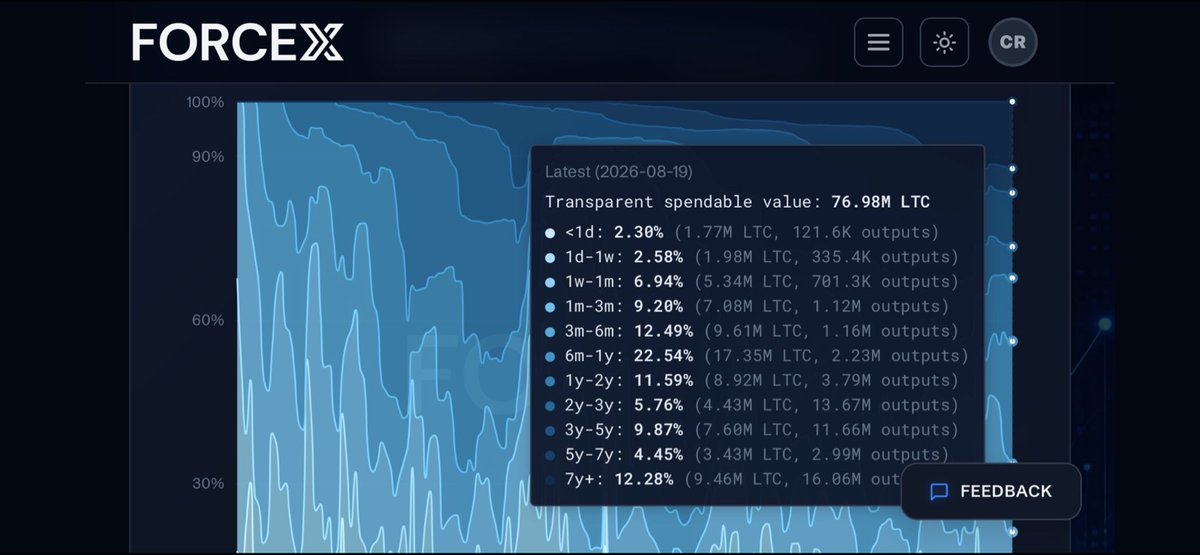Image resolution: width=1200 pixels, height=555 pixels.
Task: Select the '1w-1m: 6.94%' tooltip row
Action: click(752, 282)
